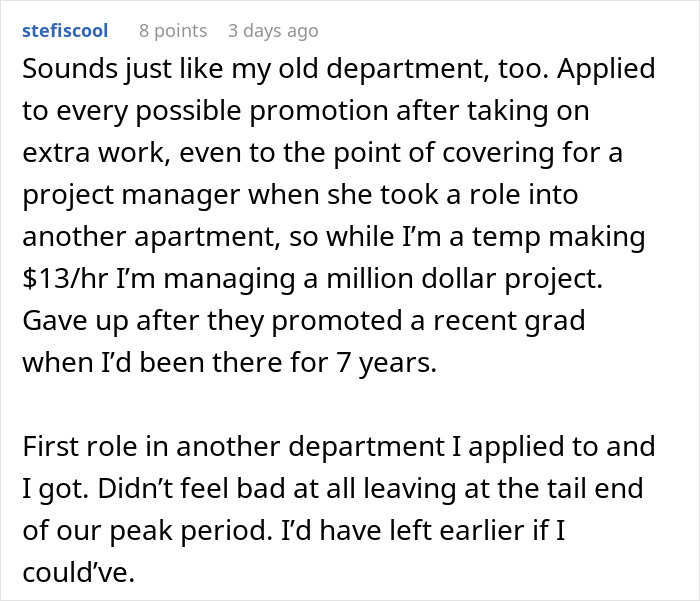Open the stefiscool user profile link

point(64,31)
